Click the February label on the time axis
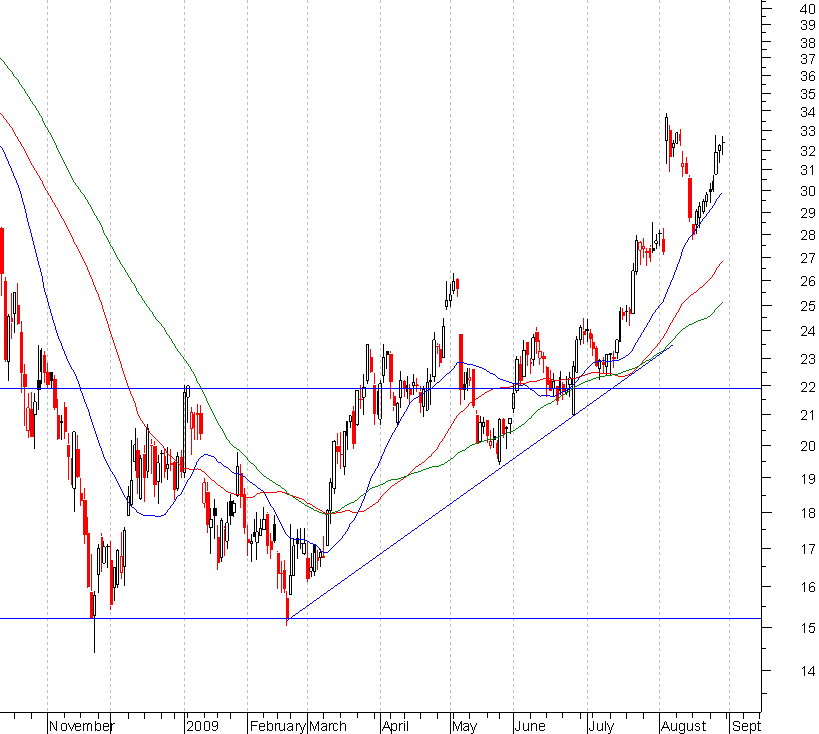Image resolution: width=819 pixels, height=734 pixels. pyautogui.click(x=277, y=726)
